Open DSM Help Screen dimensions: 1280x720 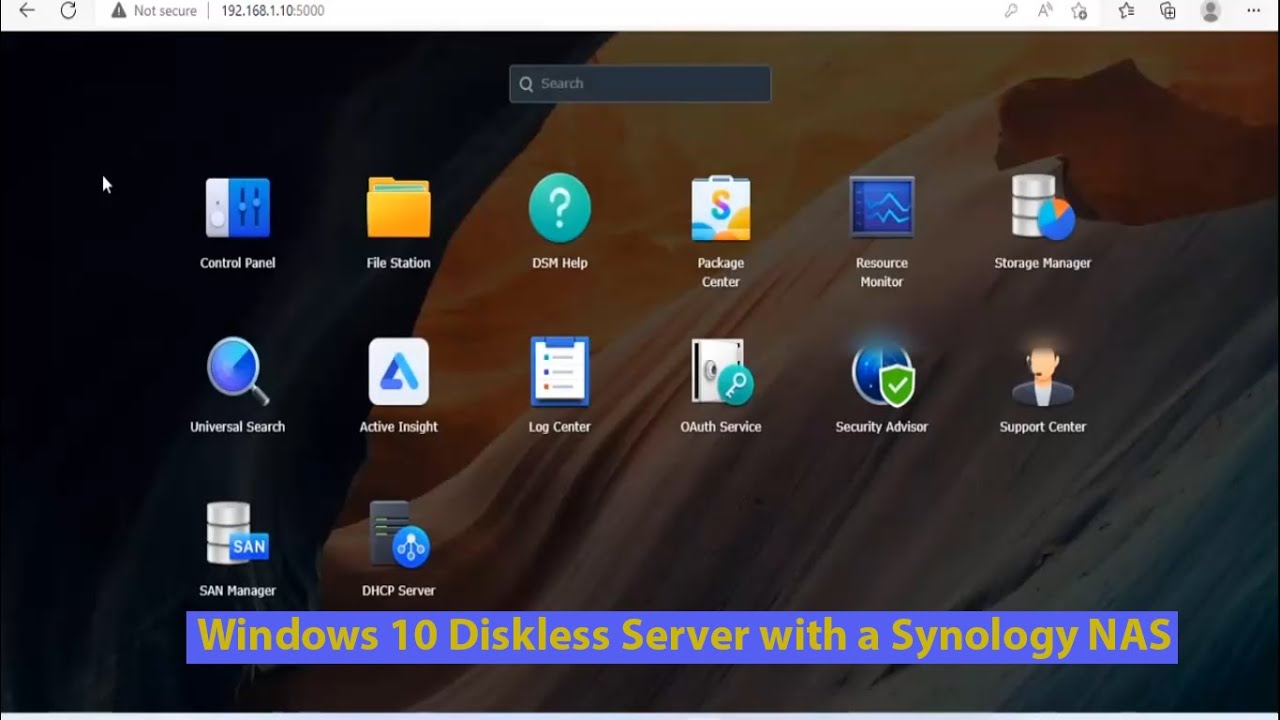[x=560, y=208]
